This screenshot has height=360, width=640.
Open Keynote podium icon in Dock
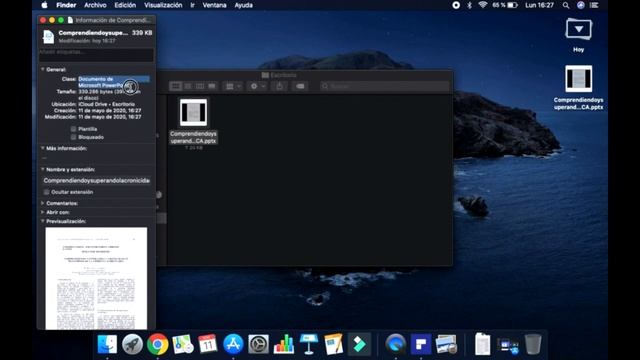pyautogui.click(x=309, y=344)
